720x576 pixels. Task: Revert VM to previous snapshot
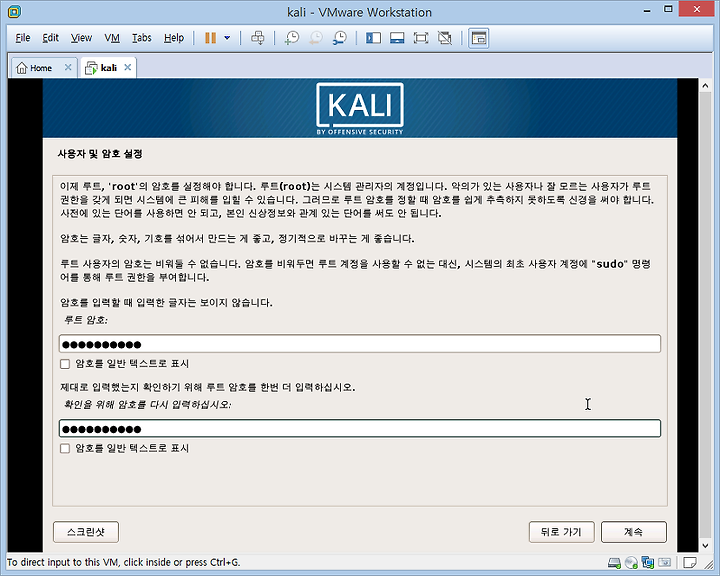[316, 38]
